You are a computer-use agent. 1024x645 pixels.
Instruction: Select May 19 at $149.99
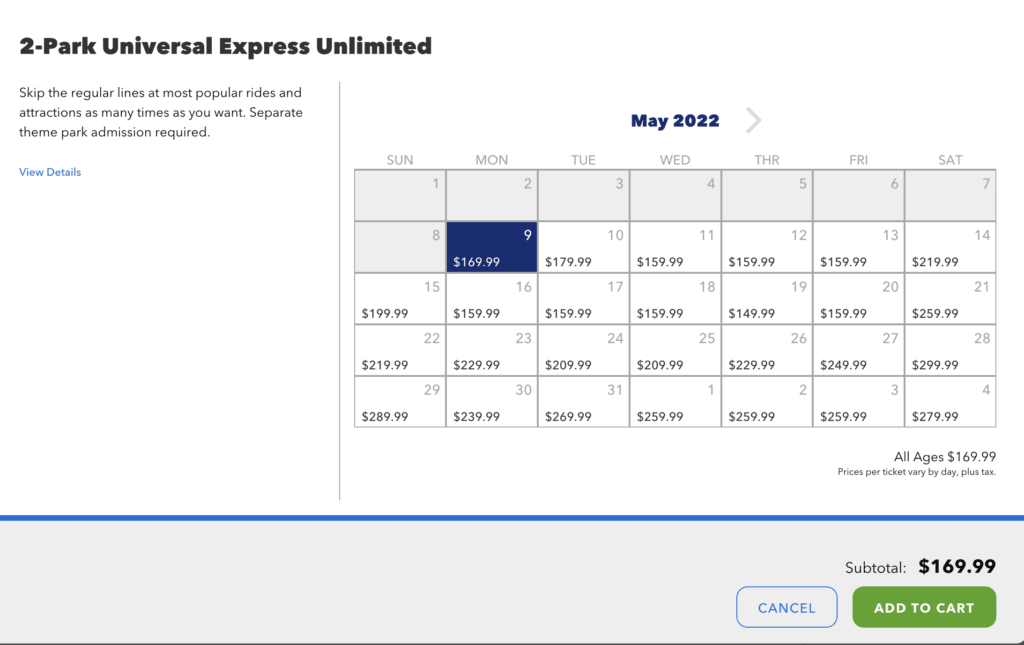click(767, 298)
